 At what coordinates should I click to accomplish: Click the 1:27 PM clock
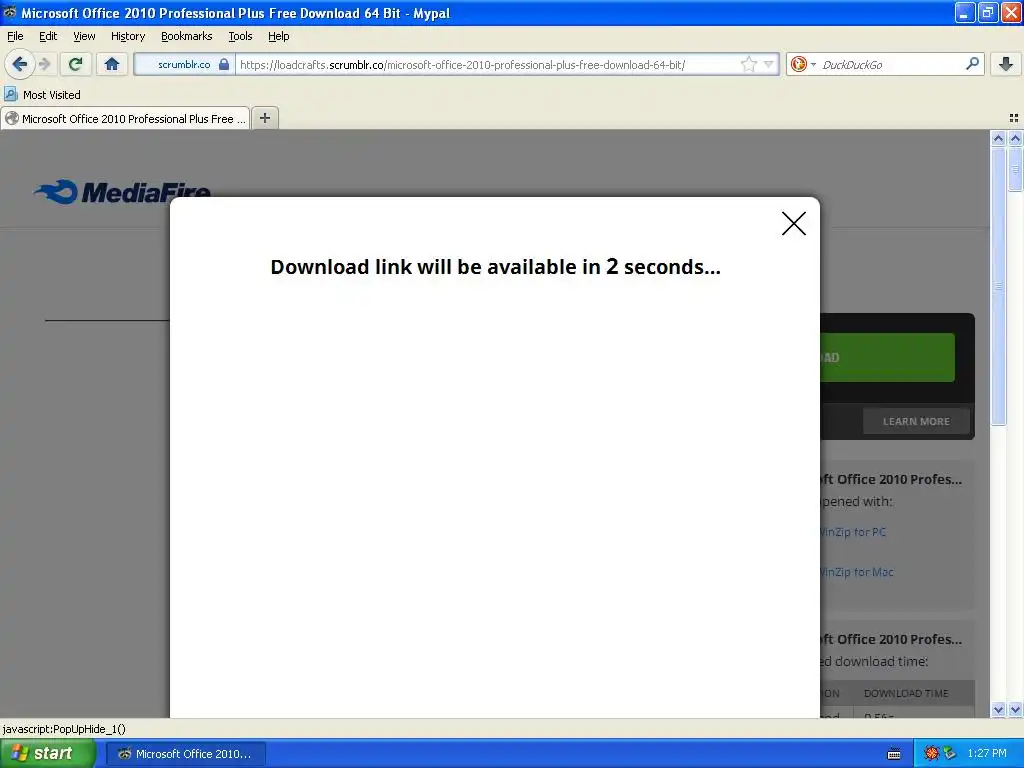[987, 754]
